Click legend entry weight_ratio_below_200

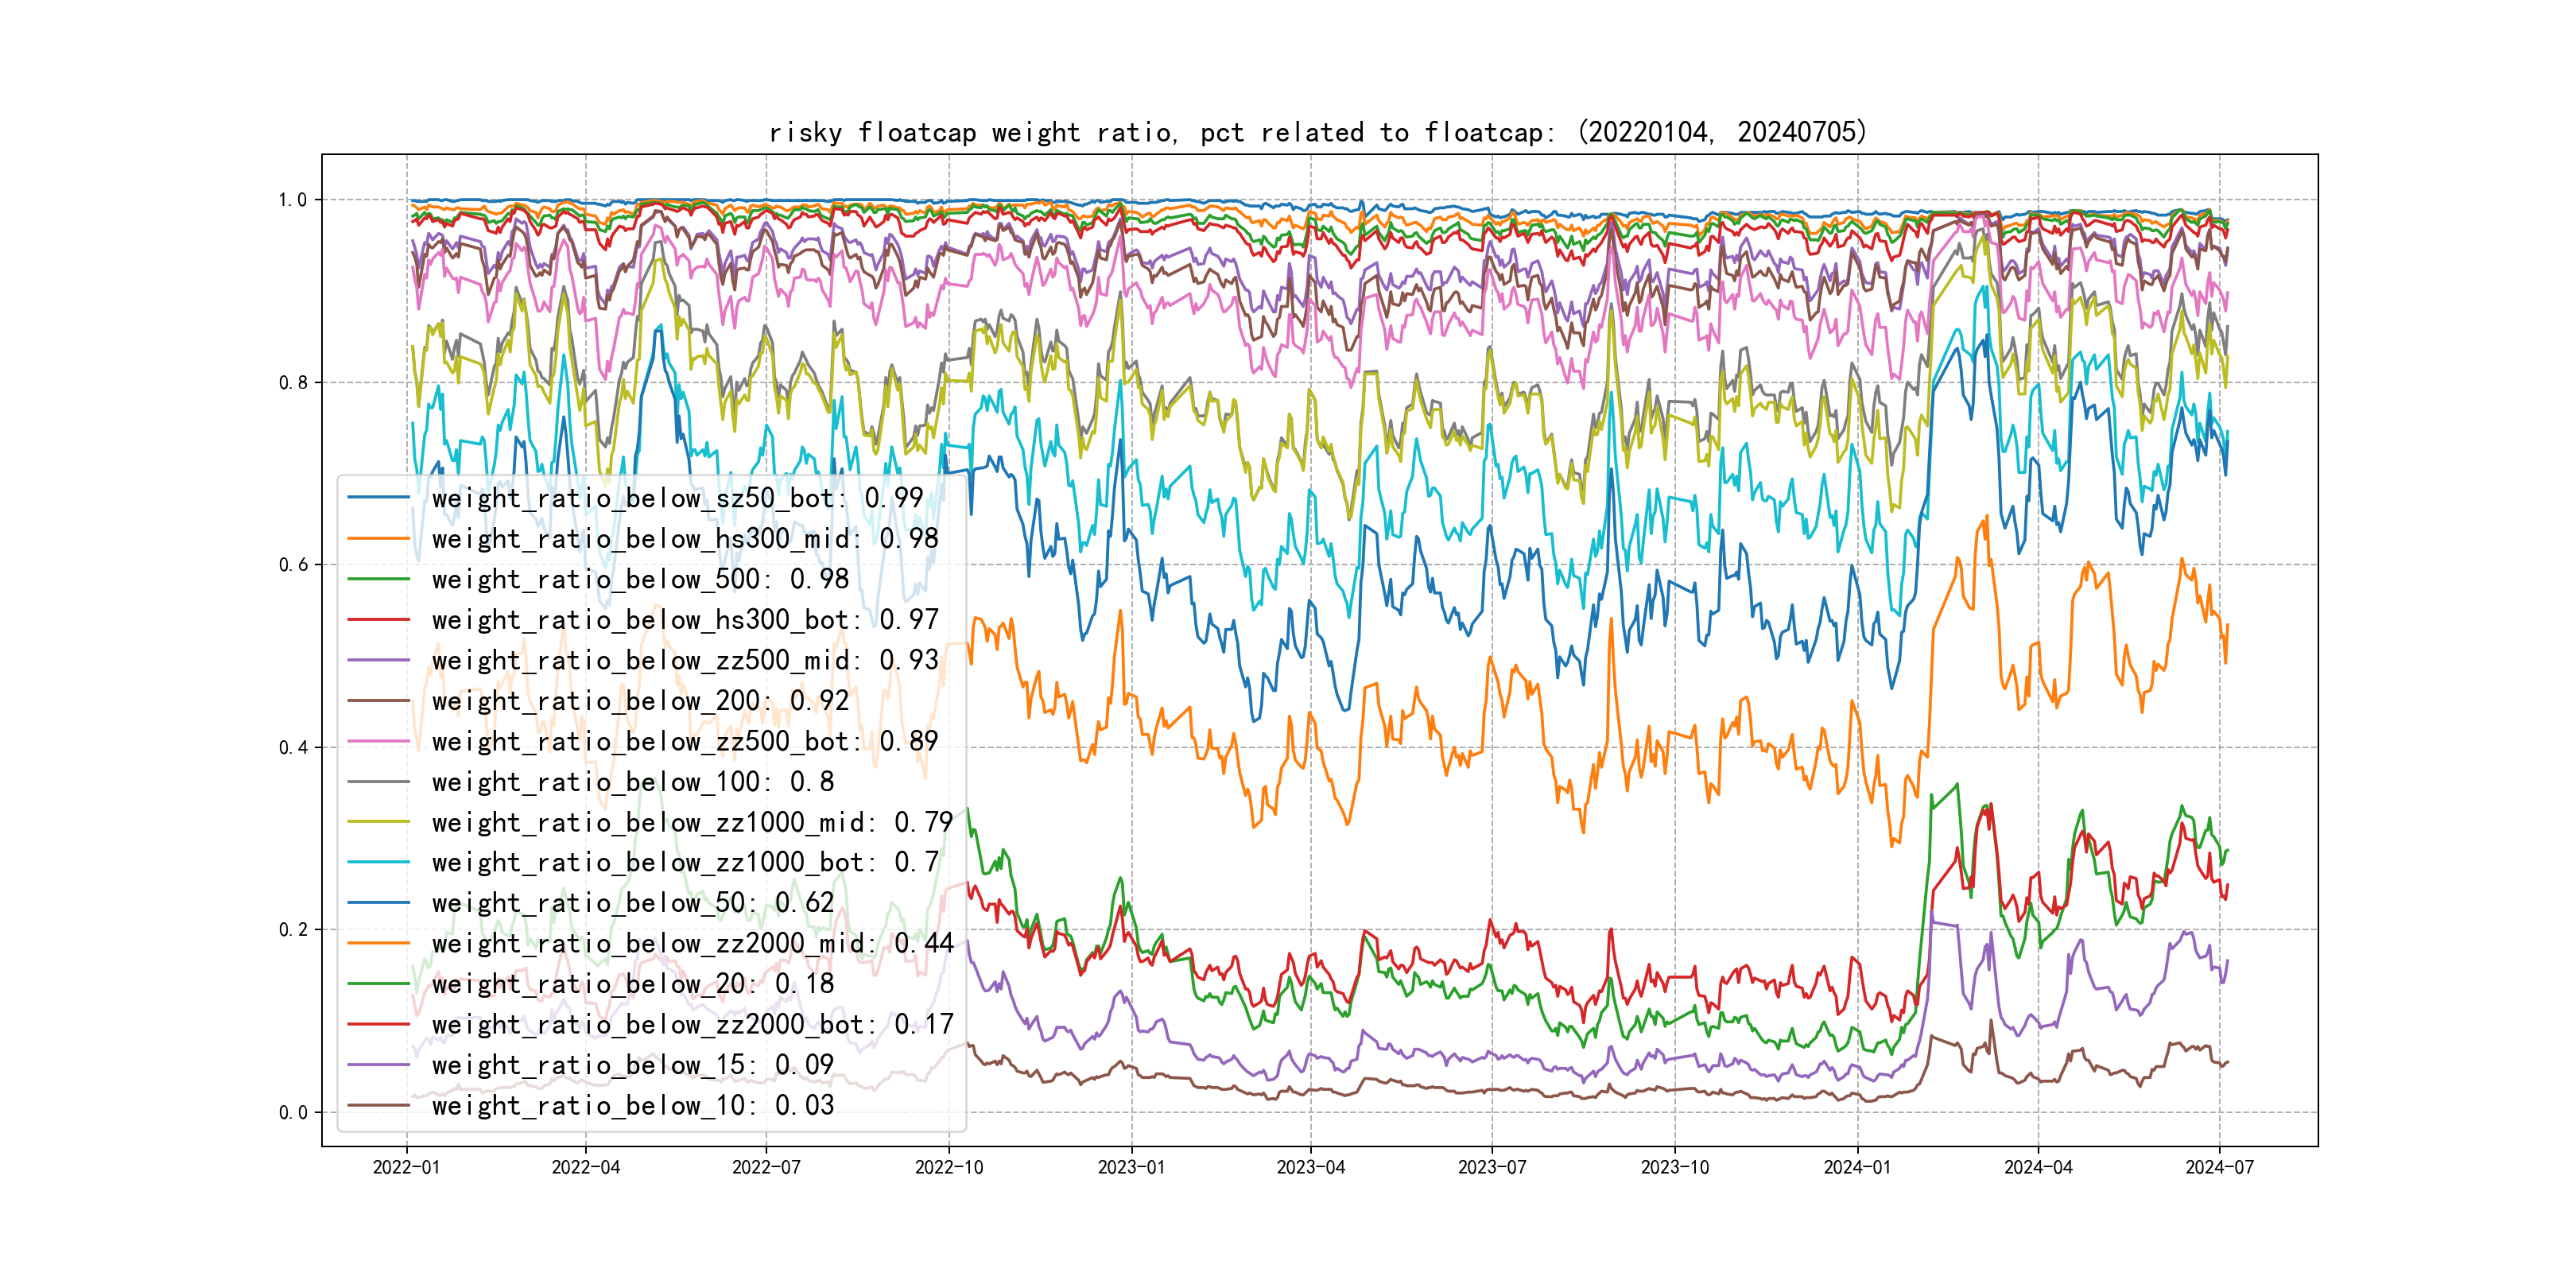[639, 701]
